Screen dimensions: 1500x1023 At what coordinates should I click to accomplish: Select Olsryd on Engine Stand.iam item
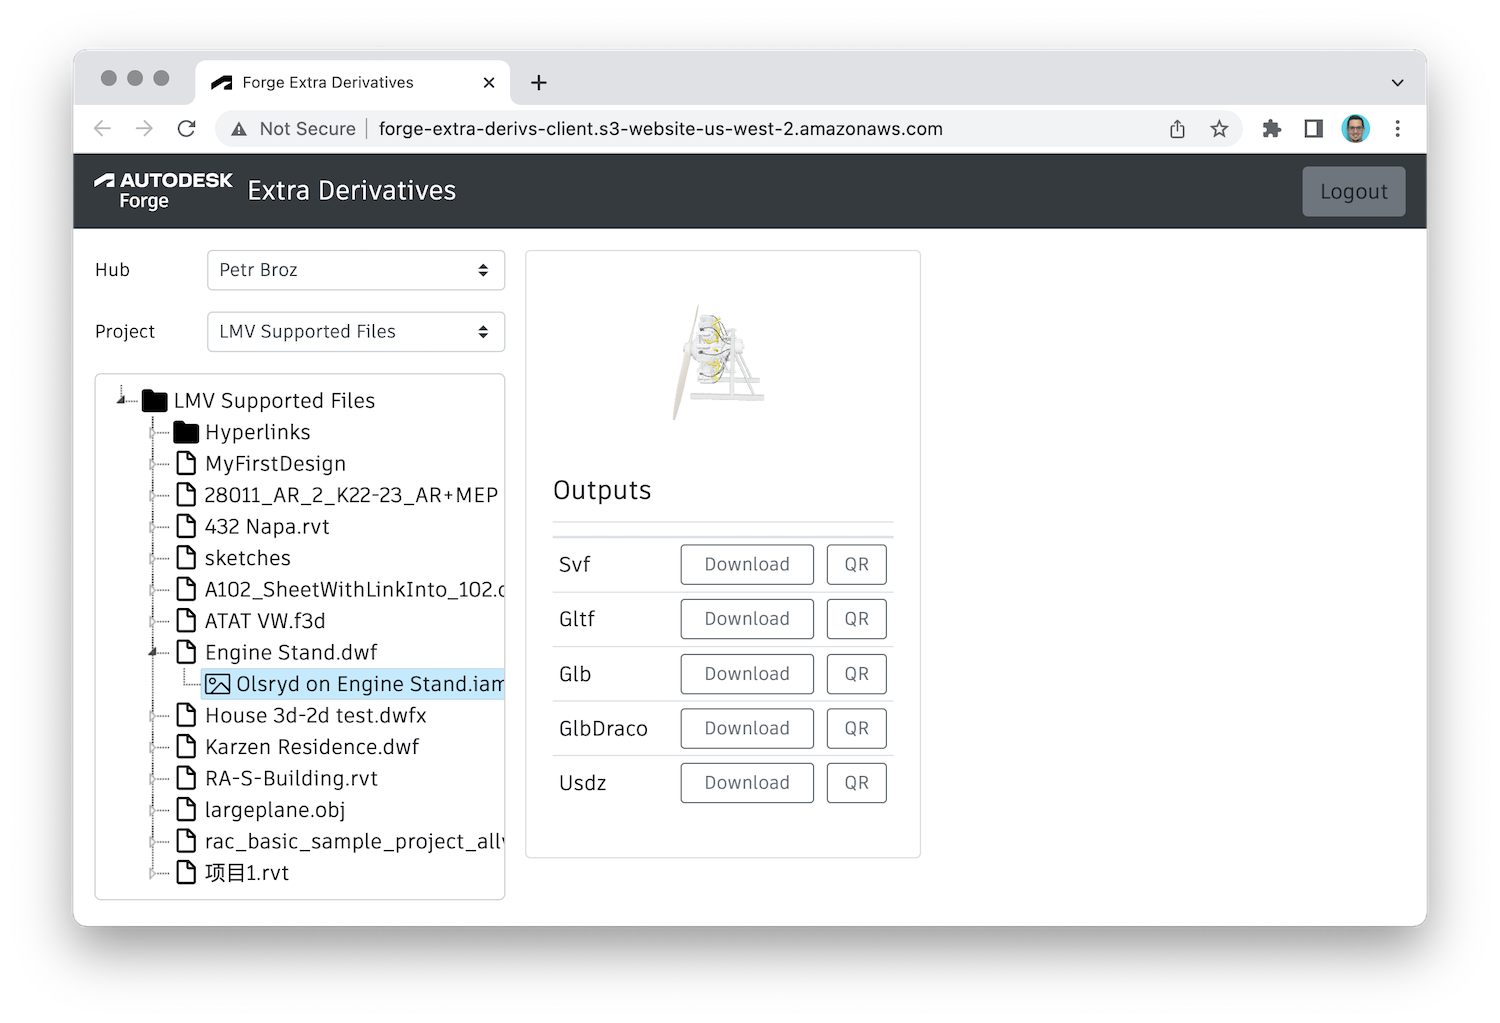coord(354,684)
